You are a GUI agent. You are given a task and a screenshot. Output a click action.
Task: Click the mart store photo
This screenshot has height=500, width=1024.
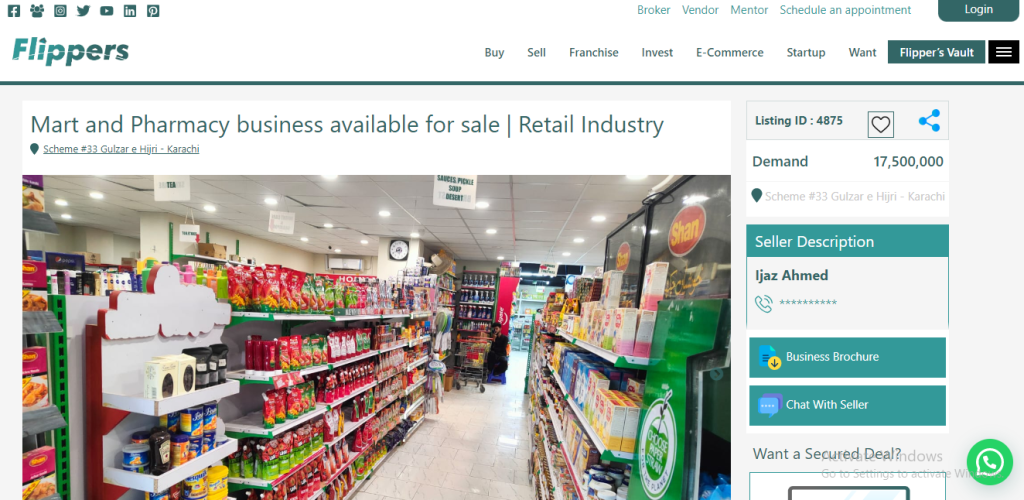(x=376, y=337)
